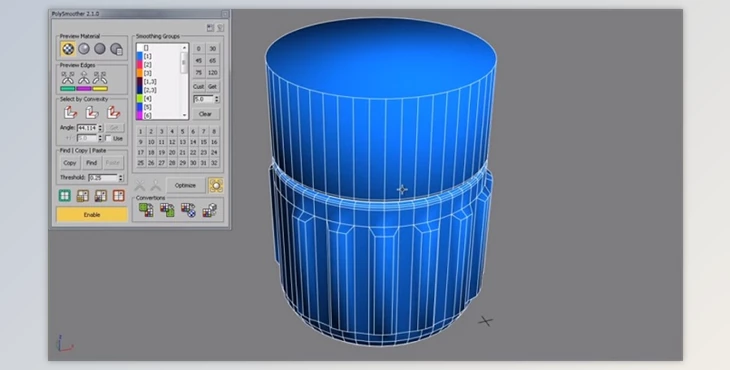This screenshot has width=730, height=370.
Task: Click the 5.0 custom angle field under Cust
Action: (203, 99)
